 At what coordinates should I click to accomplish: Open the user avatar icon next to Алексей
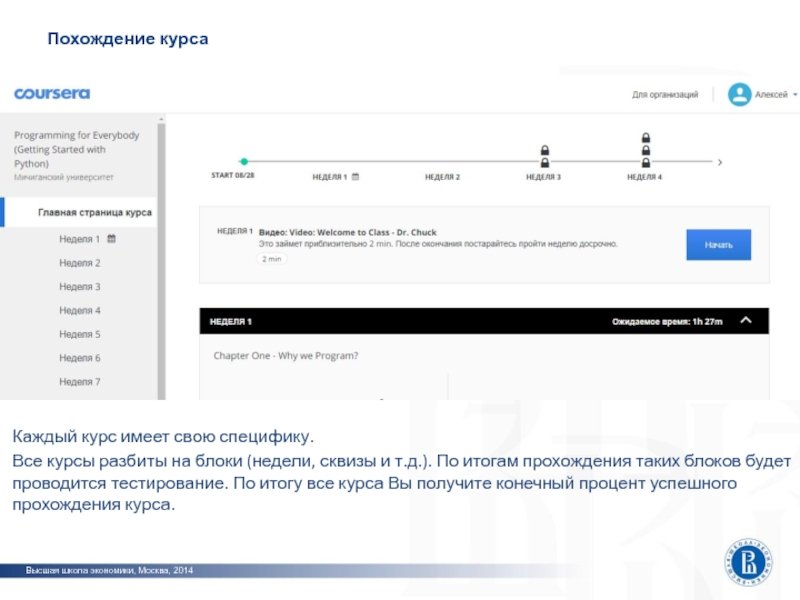point(739,94)
